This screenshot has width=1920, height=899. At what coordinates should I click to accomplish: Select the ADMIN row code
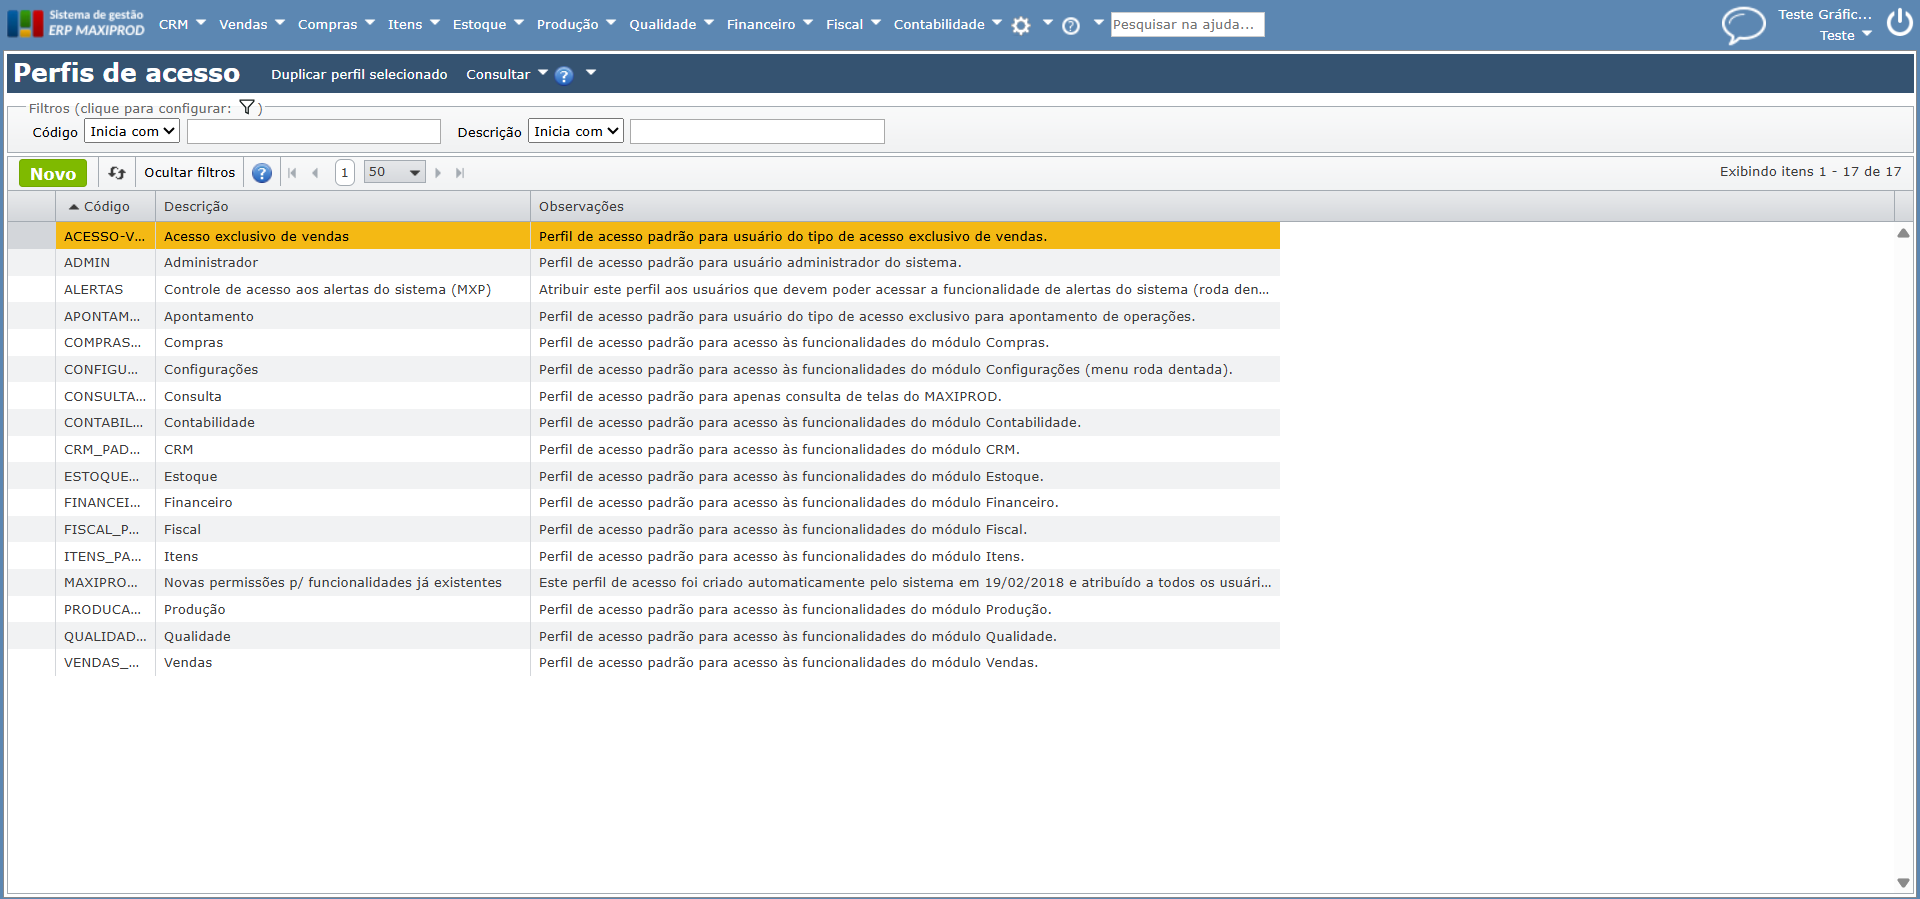[105, 263]
